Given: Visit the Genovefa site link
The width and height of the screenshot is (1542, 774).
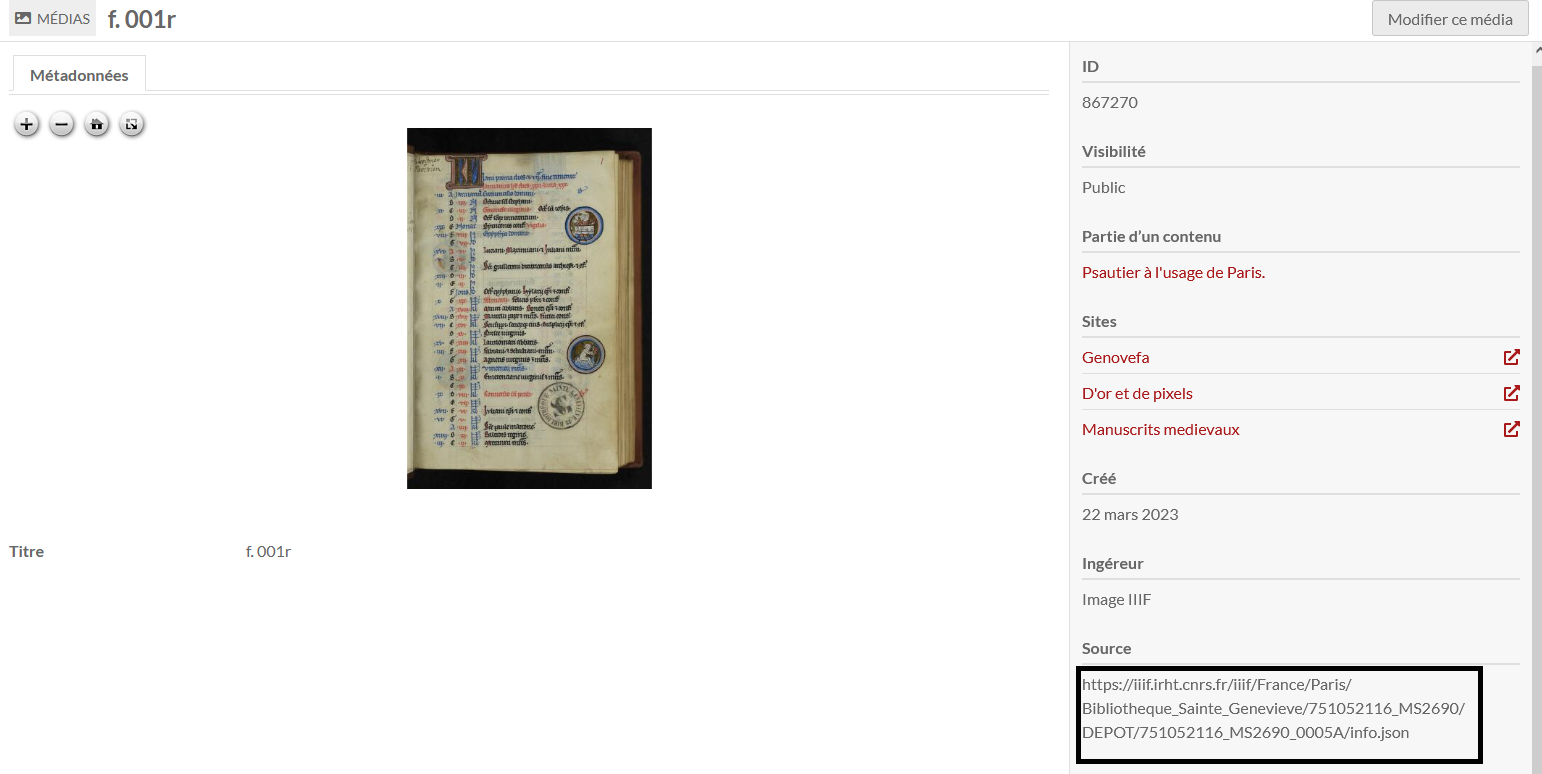Looking at the screenshot, I should [x=1115, y=356].
